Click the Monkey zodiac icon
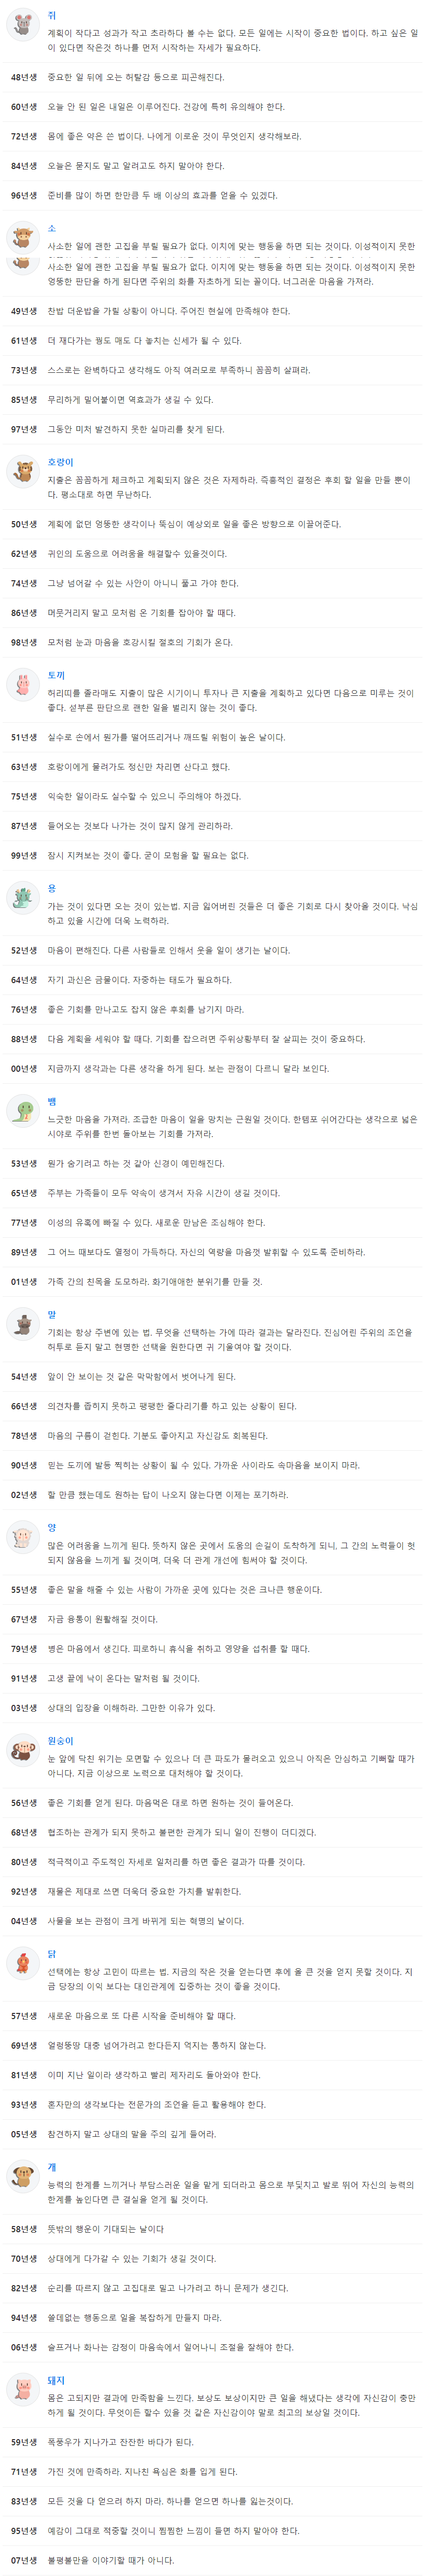The height and width of the screenshot is (2576, 425). (22, 1749)
